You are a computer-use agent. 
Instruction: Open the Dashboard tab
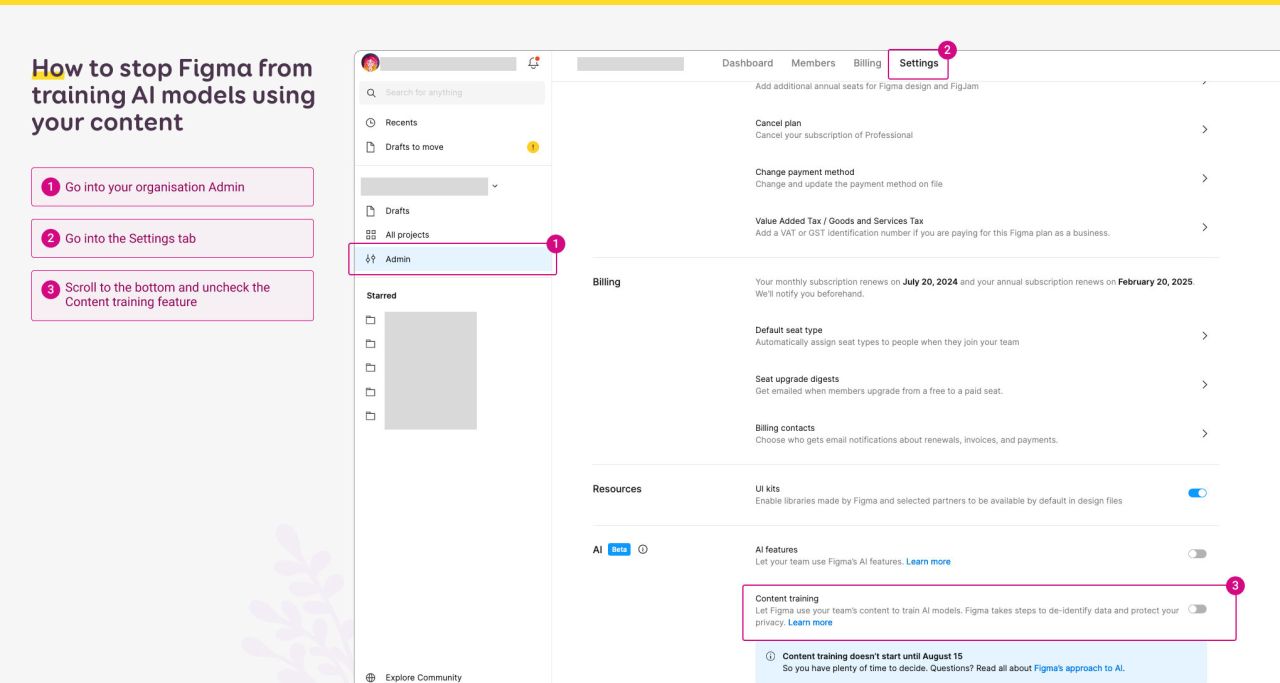click(x=747, y=62)
